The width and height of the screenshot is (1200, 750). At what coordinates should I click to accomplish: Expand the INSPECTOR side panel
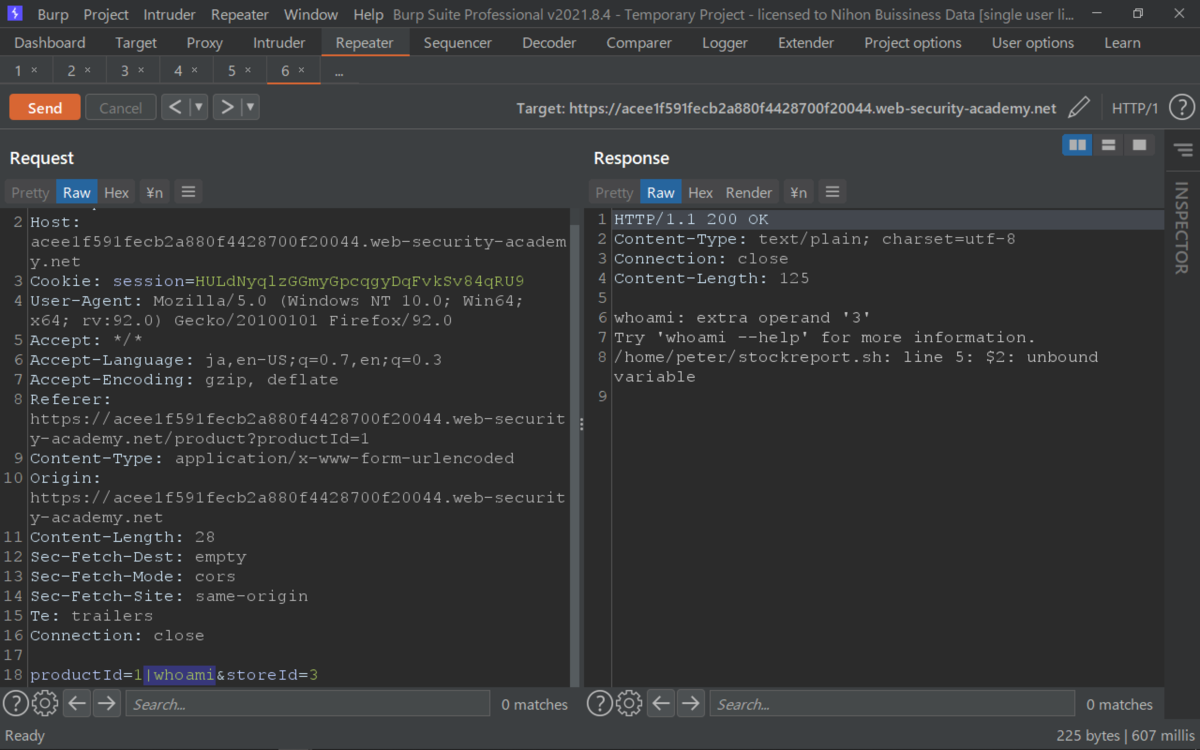[x=1181, y=228]
